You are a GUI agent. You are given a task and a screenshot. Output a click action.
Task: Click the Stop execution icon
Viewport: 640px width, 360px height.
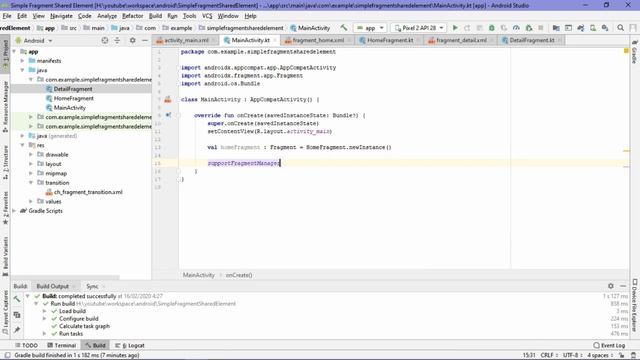[x=541, y=28]
